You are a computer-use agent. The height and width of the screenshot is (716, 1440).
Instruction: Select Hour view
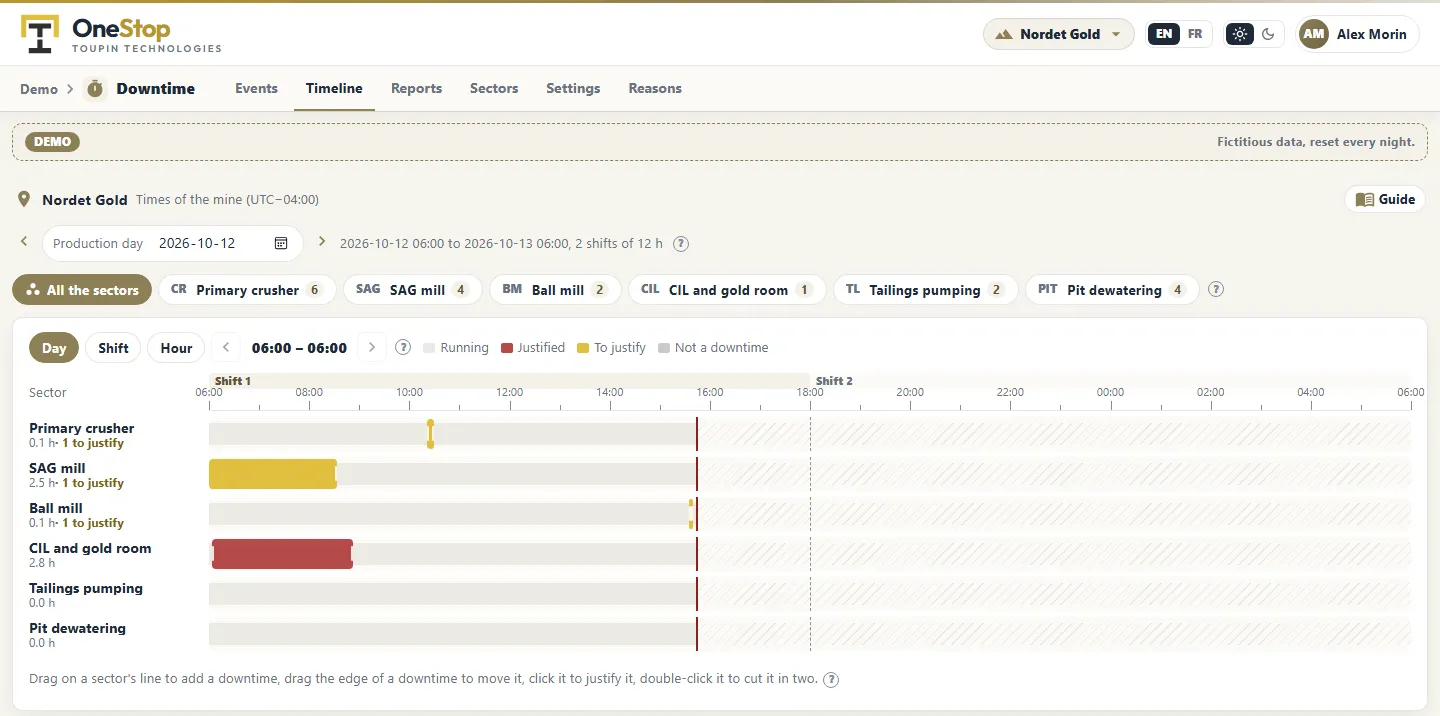[176, 348]
